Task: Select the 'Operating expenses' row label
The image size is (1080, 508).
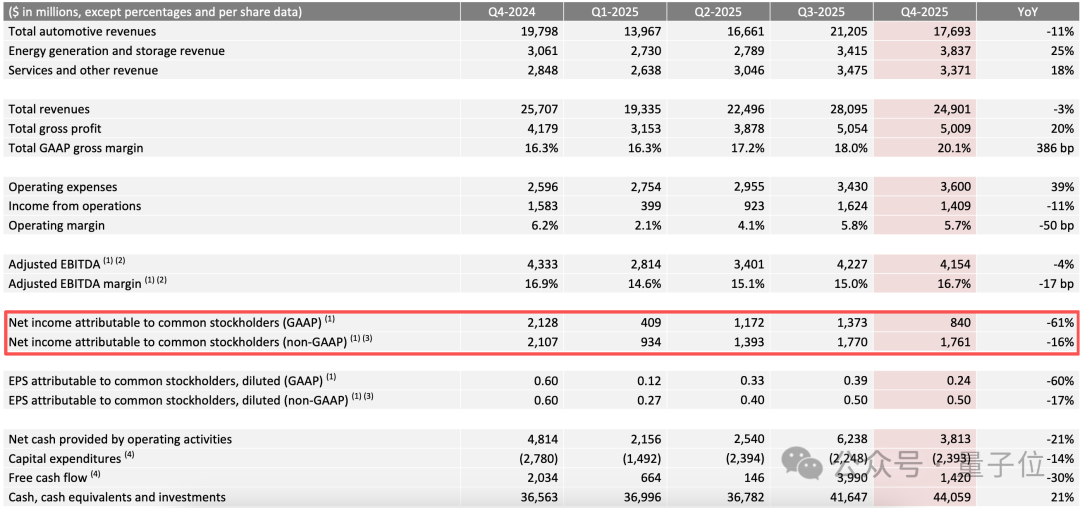Action: tap(63, 187)
